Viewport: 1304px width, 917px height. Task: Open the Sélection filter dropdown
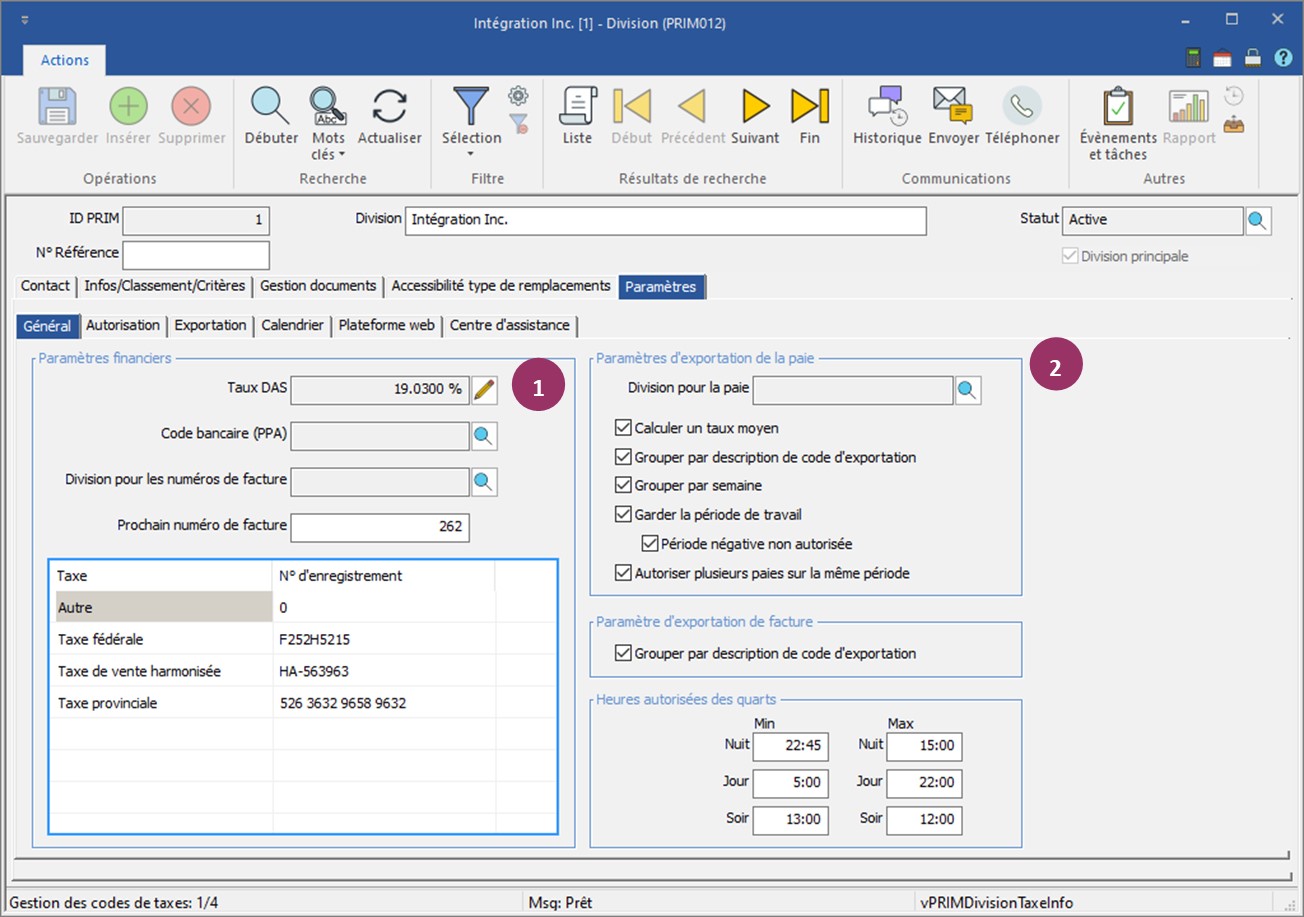[x=471, y=154]
